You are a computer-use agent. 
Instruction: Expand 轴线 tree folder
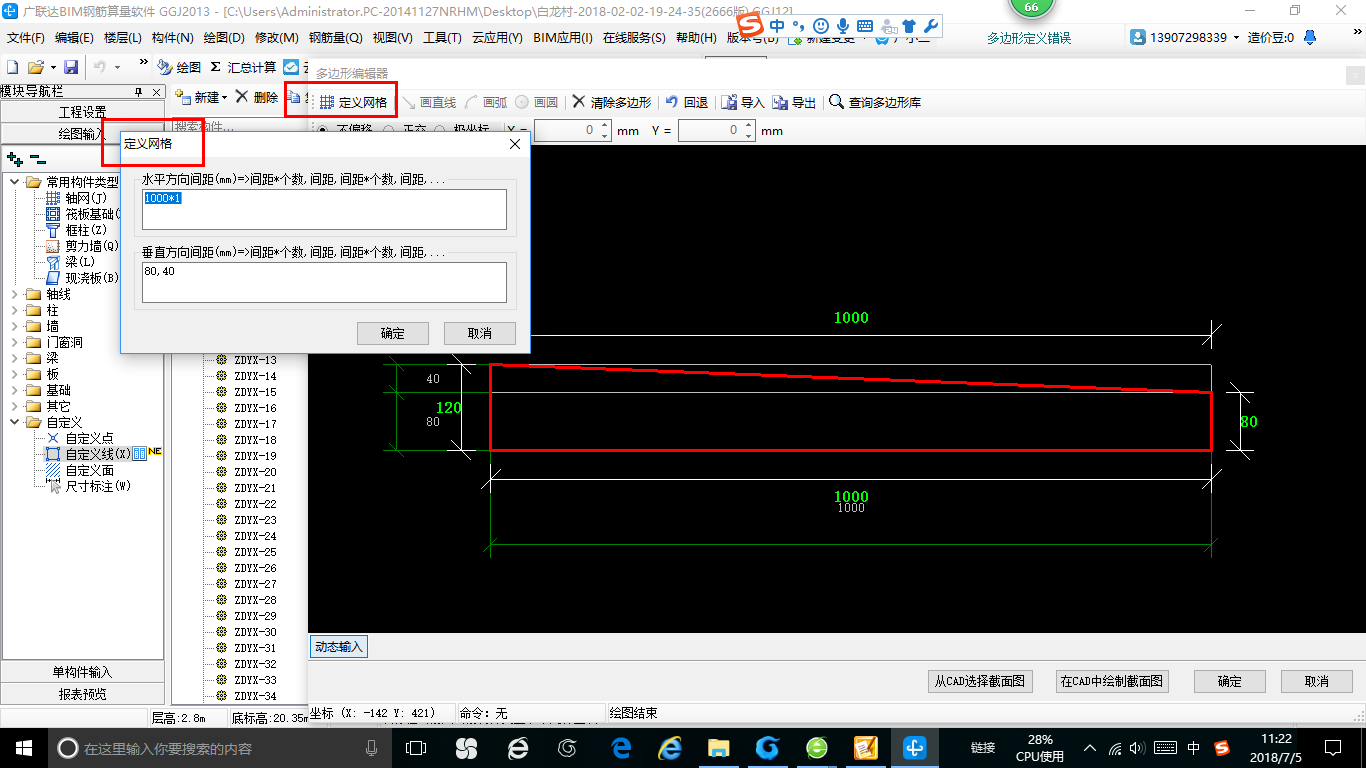(x=15, y=294)
